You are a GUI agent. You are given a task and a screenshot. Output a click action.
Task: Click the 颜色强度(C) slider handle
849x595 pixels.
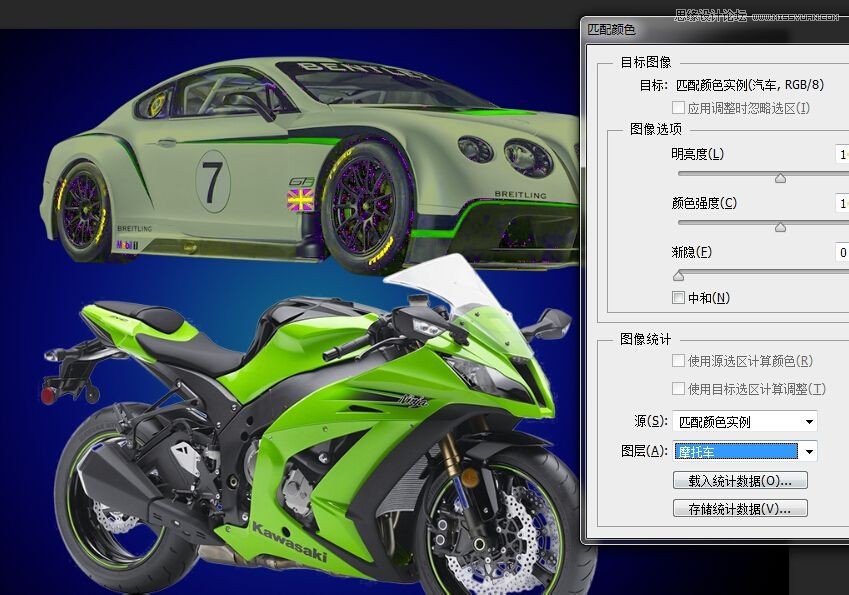coord(780,227)
